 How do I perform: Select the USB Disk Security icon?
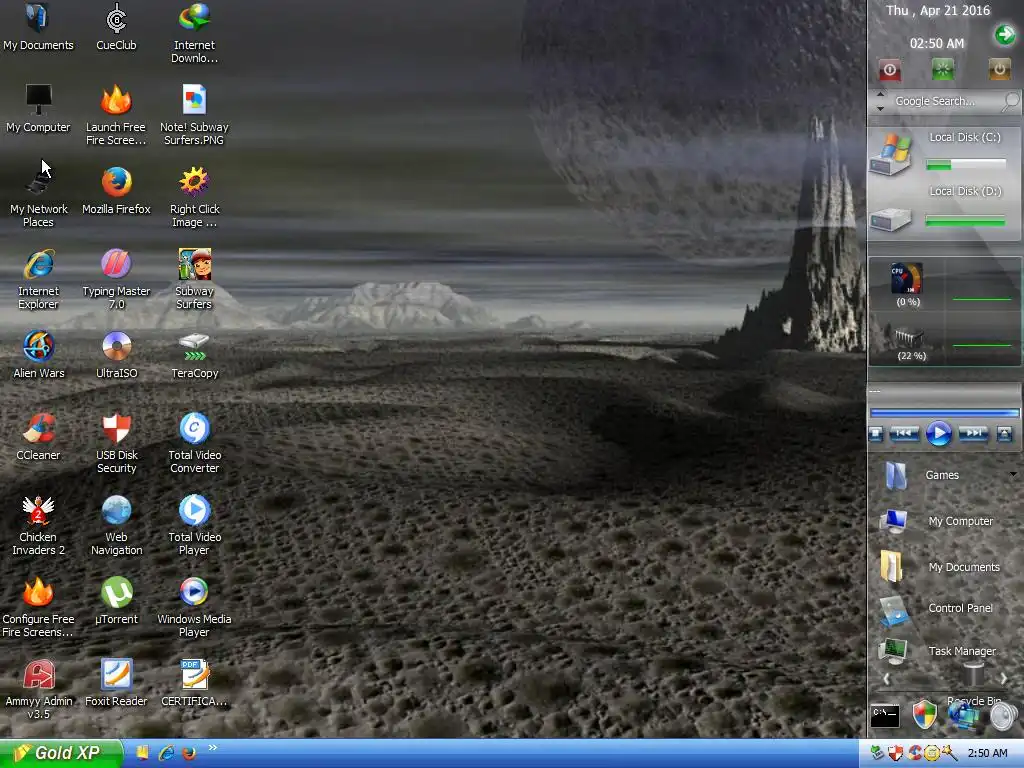click(x=116, y=443)
